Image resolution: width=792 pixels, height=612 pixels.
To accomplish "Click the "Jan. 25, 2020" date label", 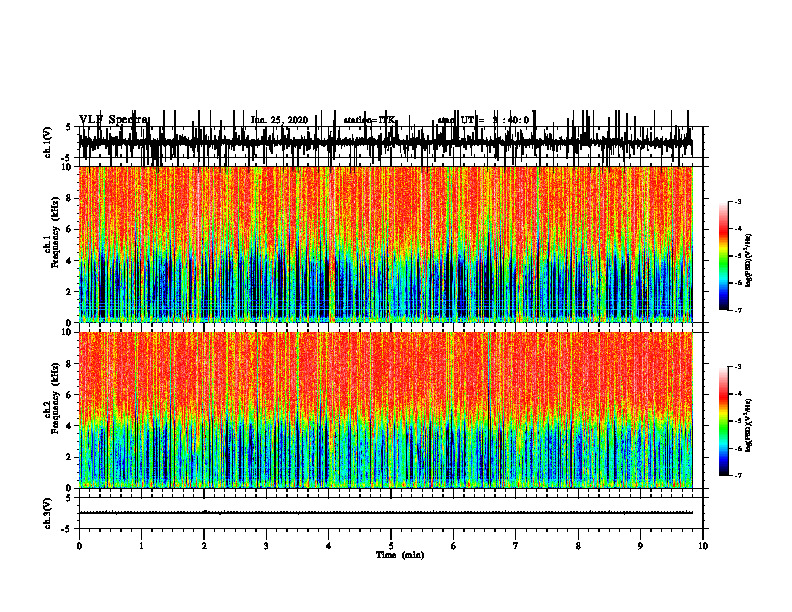I will [279, 120].
